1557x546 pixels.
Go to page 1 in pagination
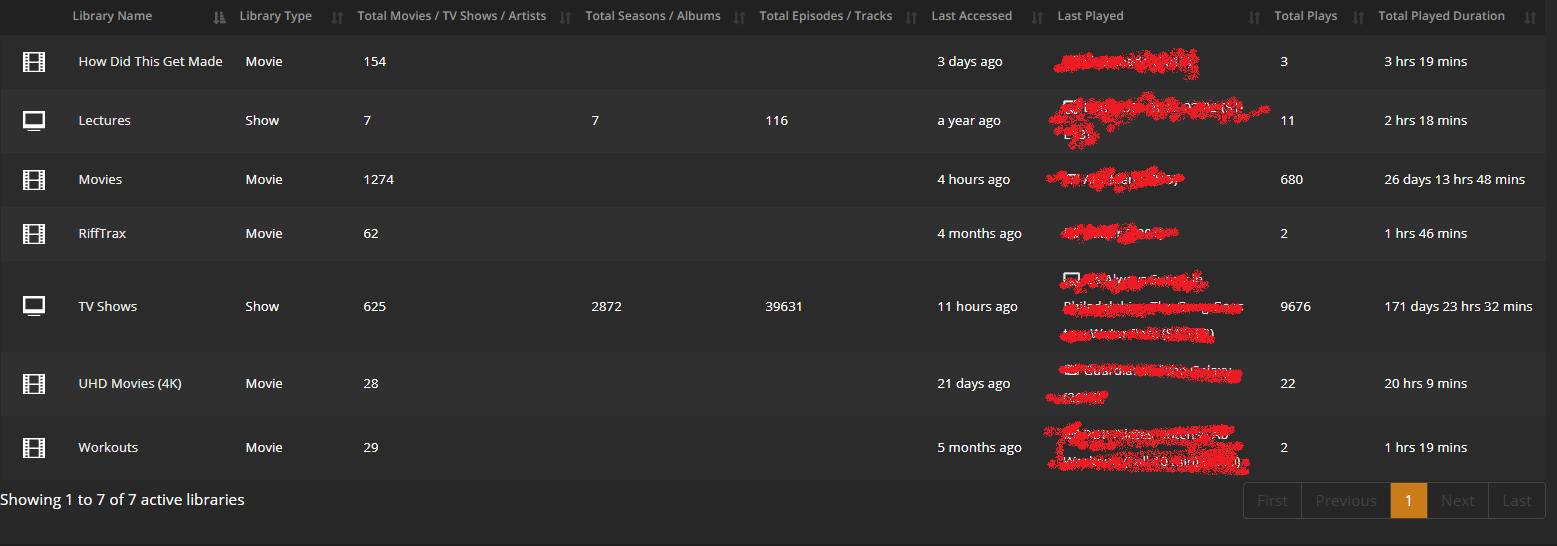[x=1408, y=501]
